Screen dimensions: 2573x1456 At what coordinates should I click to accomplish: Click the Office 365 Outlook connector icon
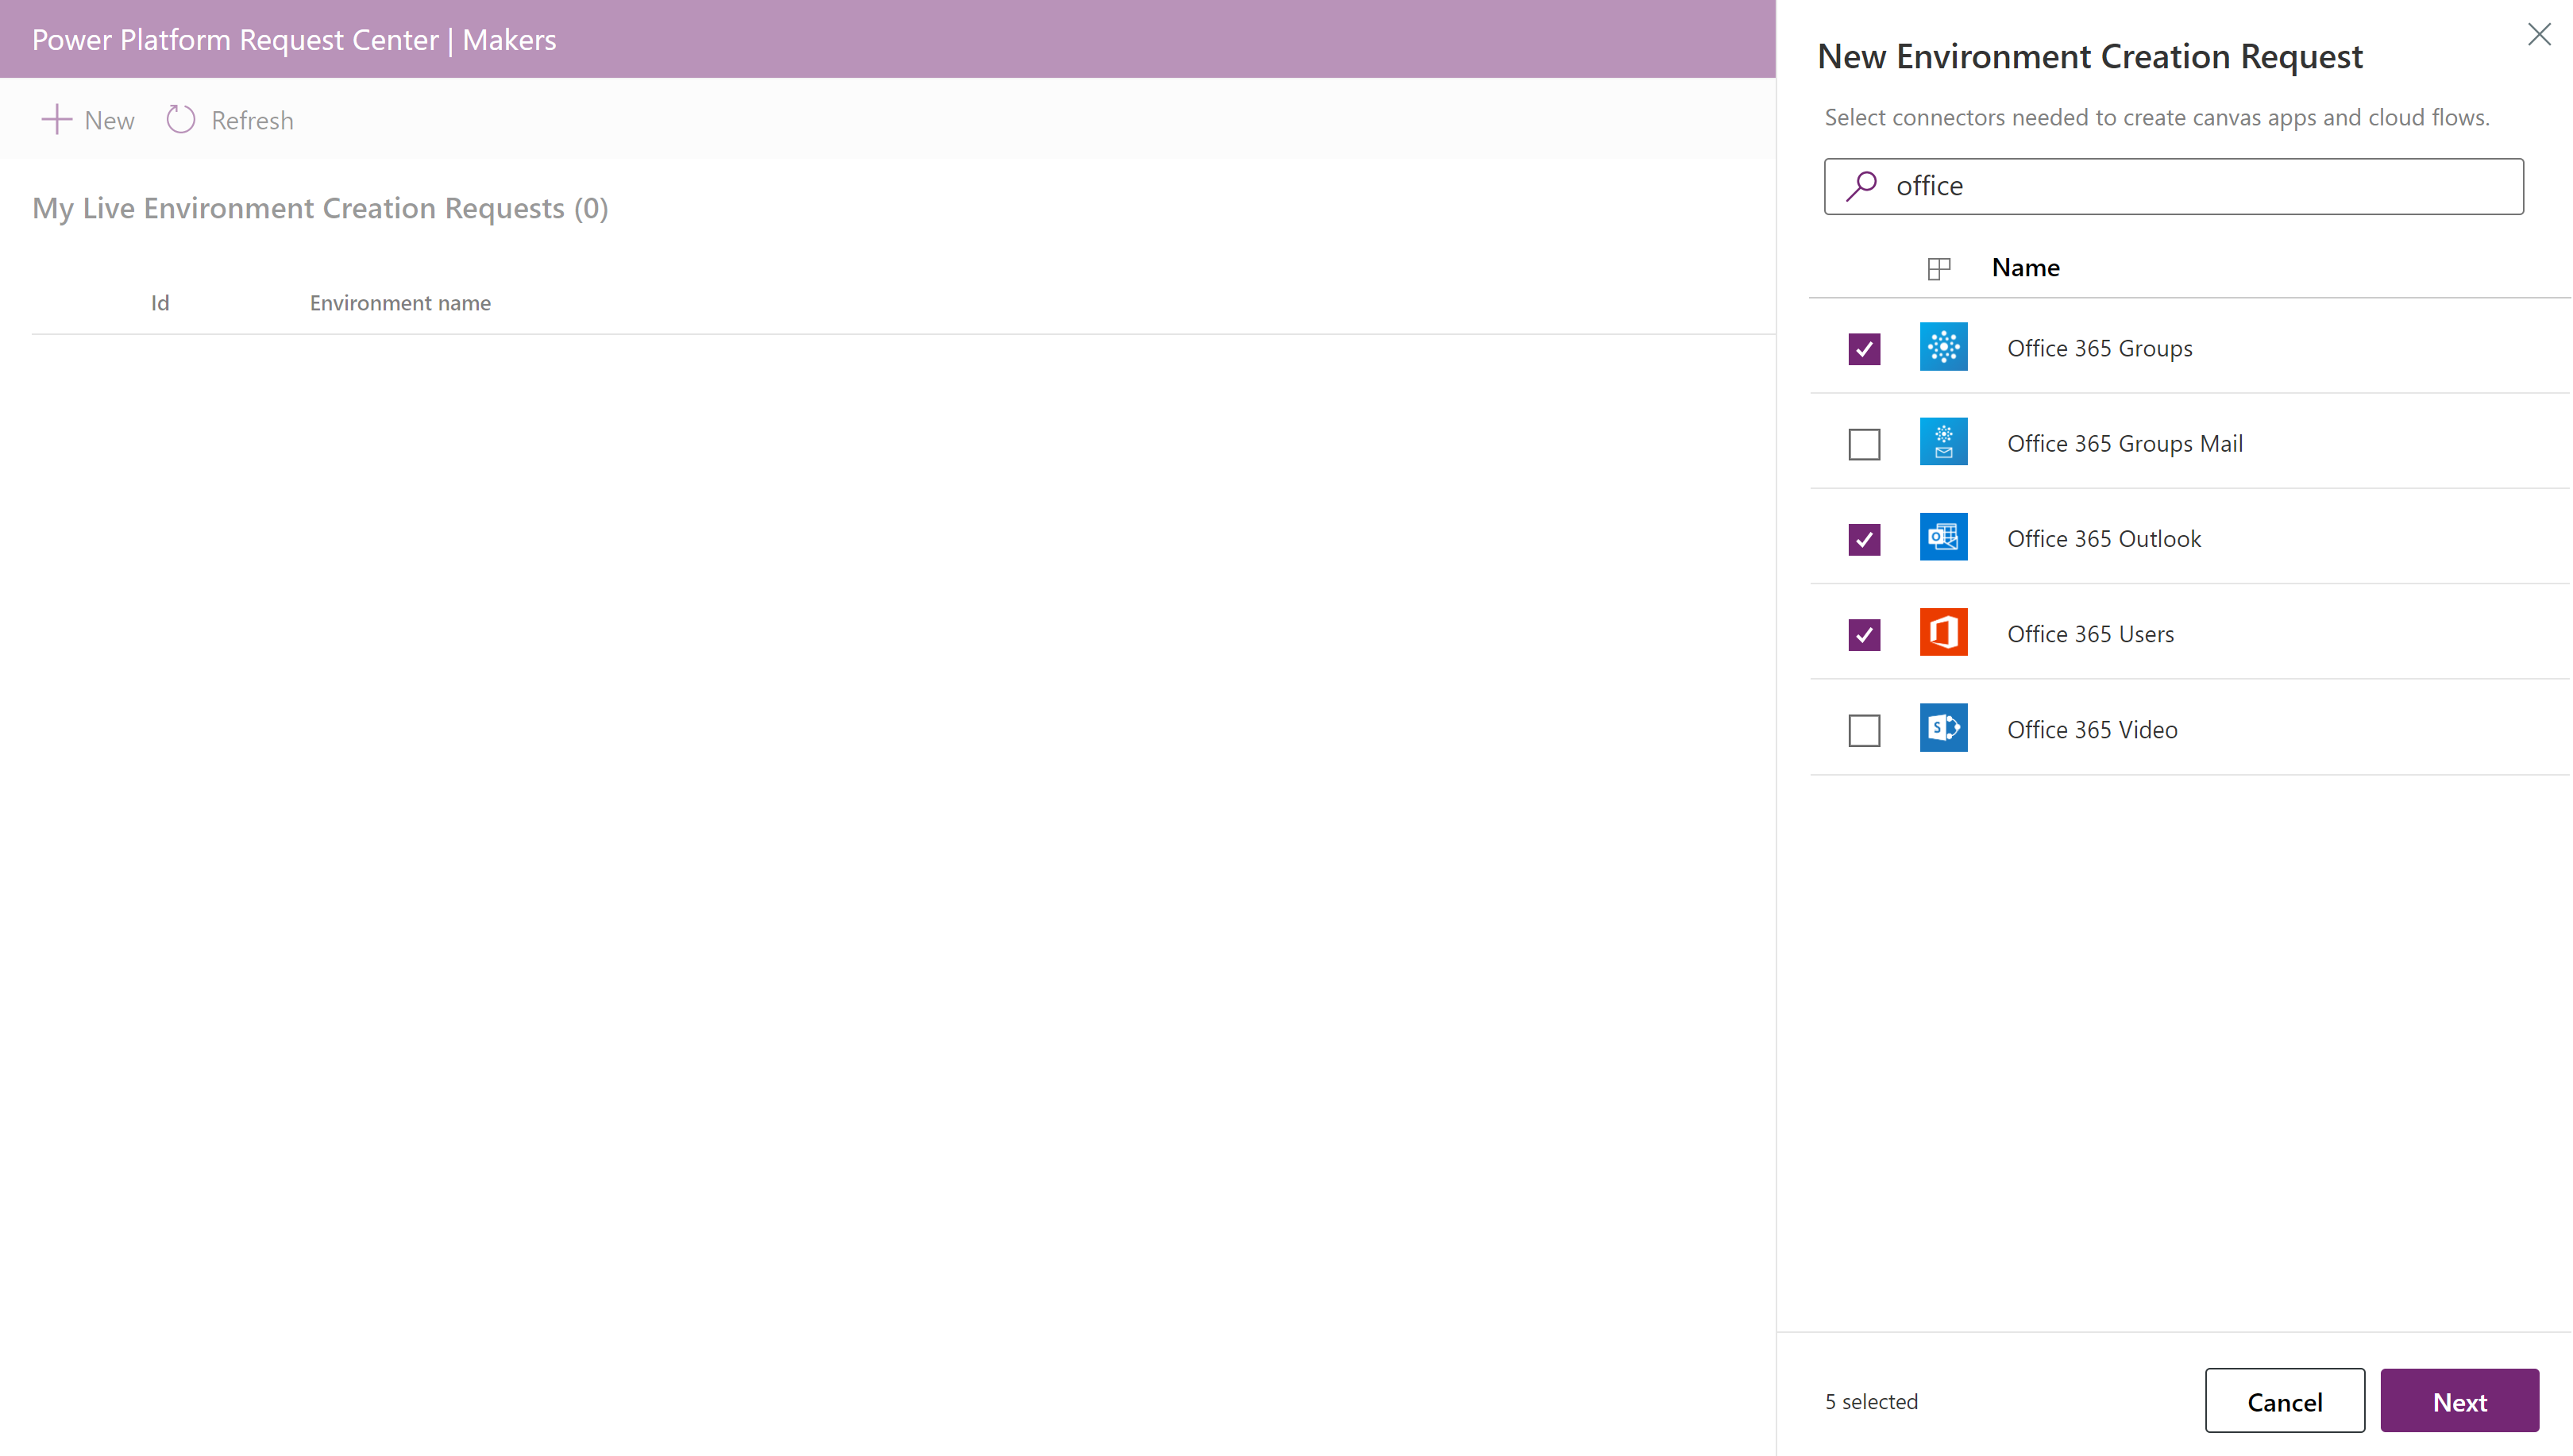(1942, 537)
